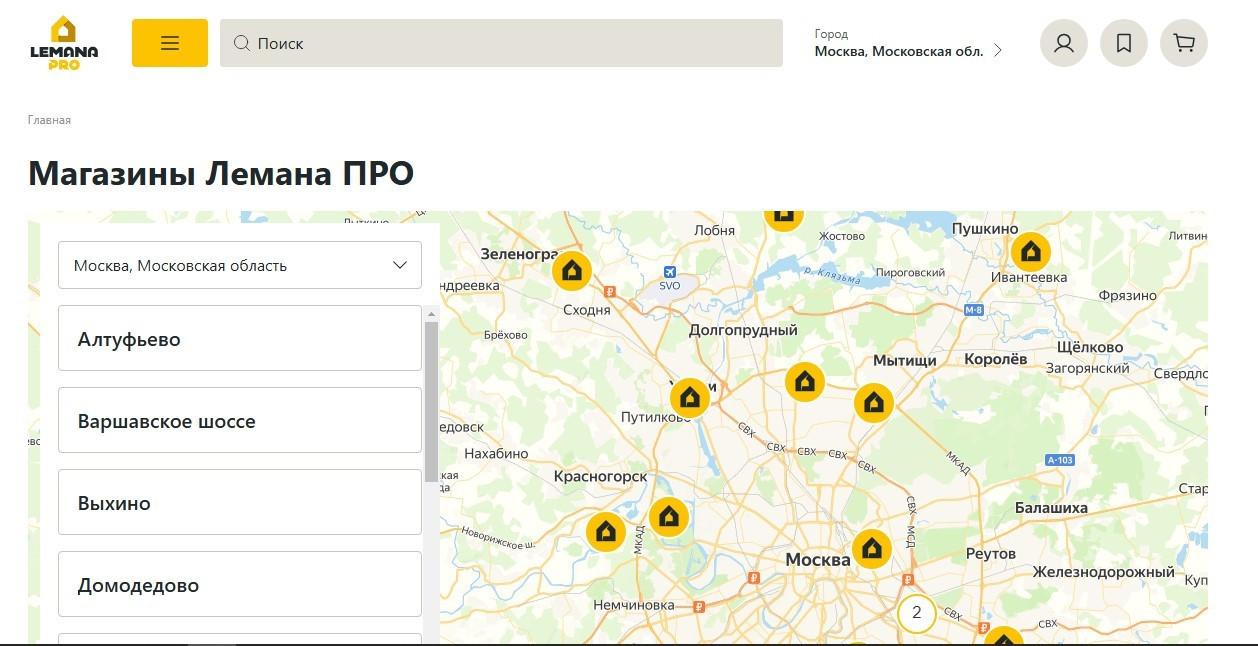The height and width of the screenshot is (646, 1258).
Task: Go to Главная breadcrumb link
Action: pos(49,120)
